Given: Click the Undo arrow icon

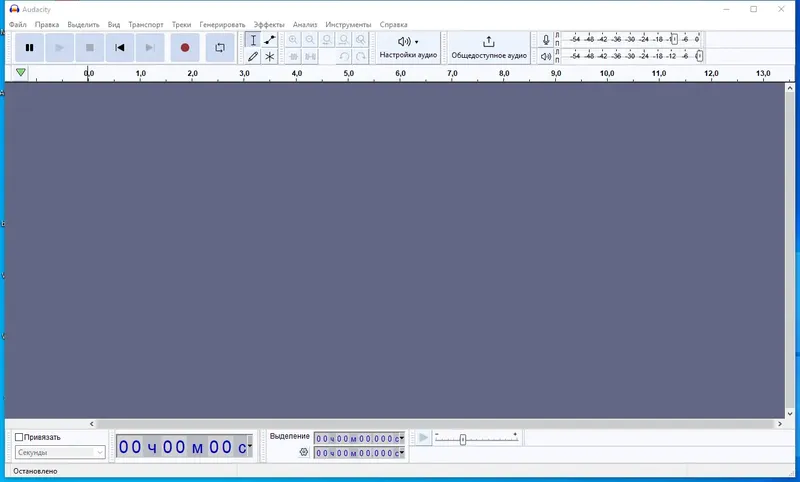Looking at the screenshot, I should pos(344,57).
